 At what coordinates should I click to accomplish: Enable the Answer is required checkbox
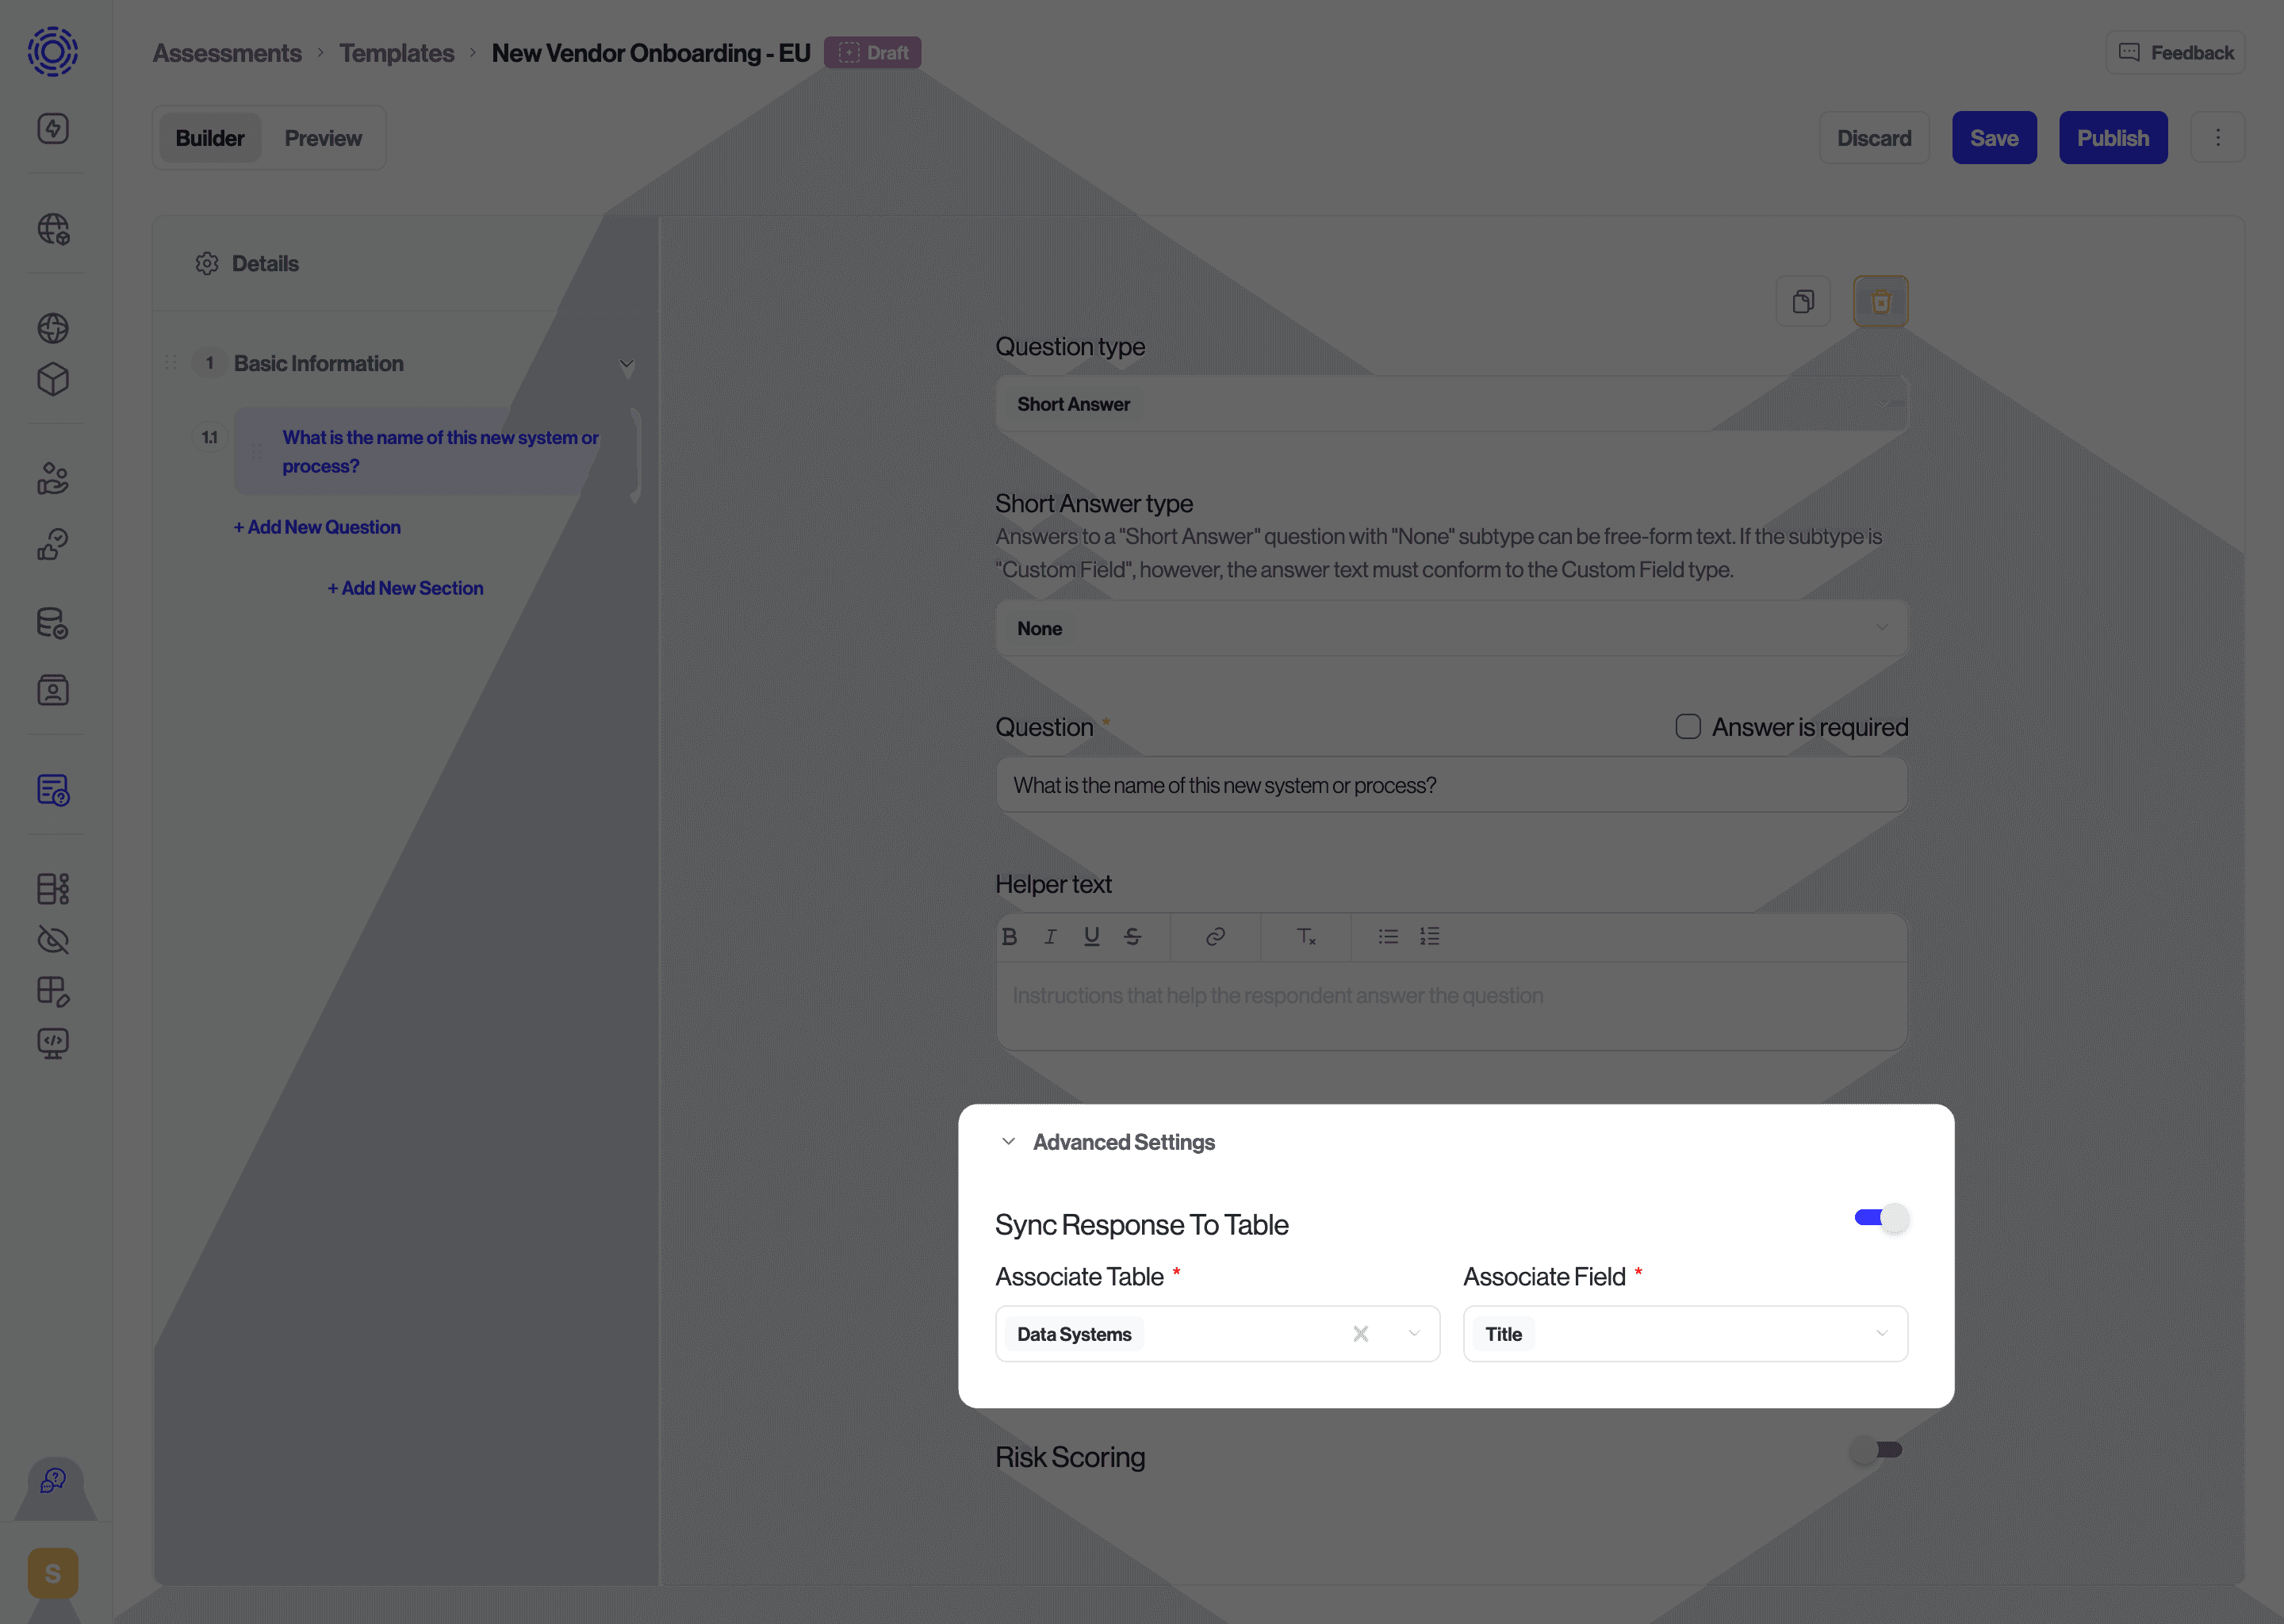(x=1688, y=726)
